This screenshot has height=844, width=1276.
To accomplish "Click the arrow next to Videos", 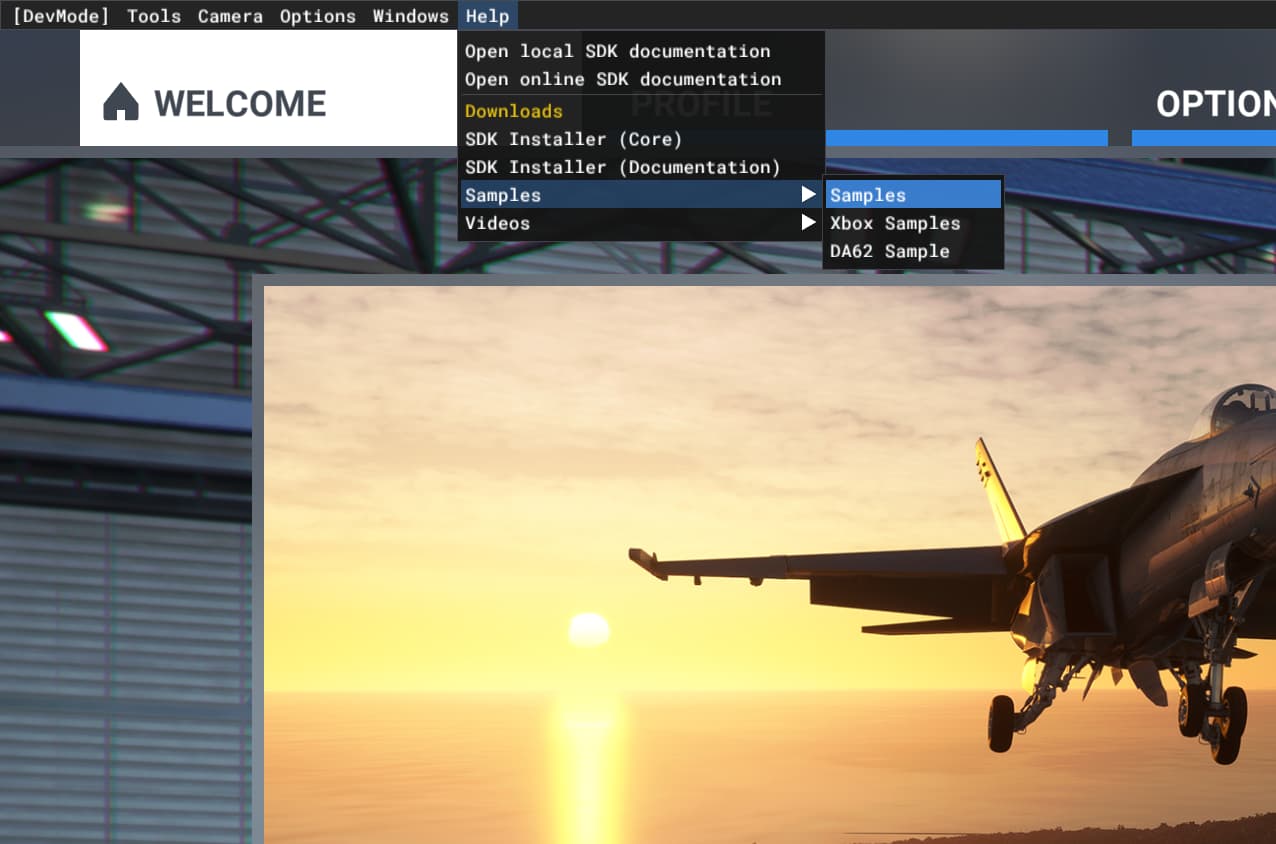I will point(808,223).
